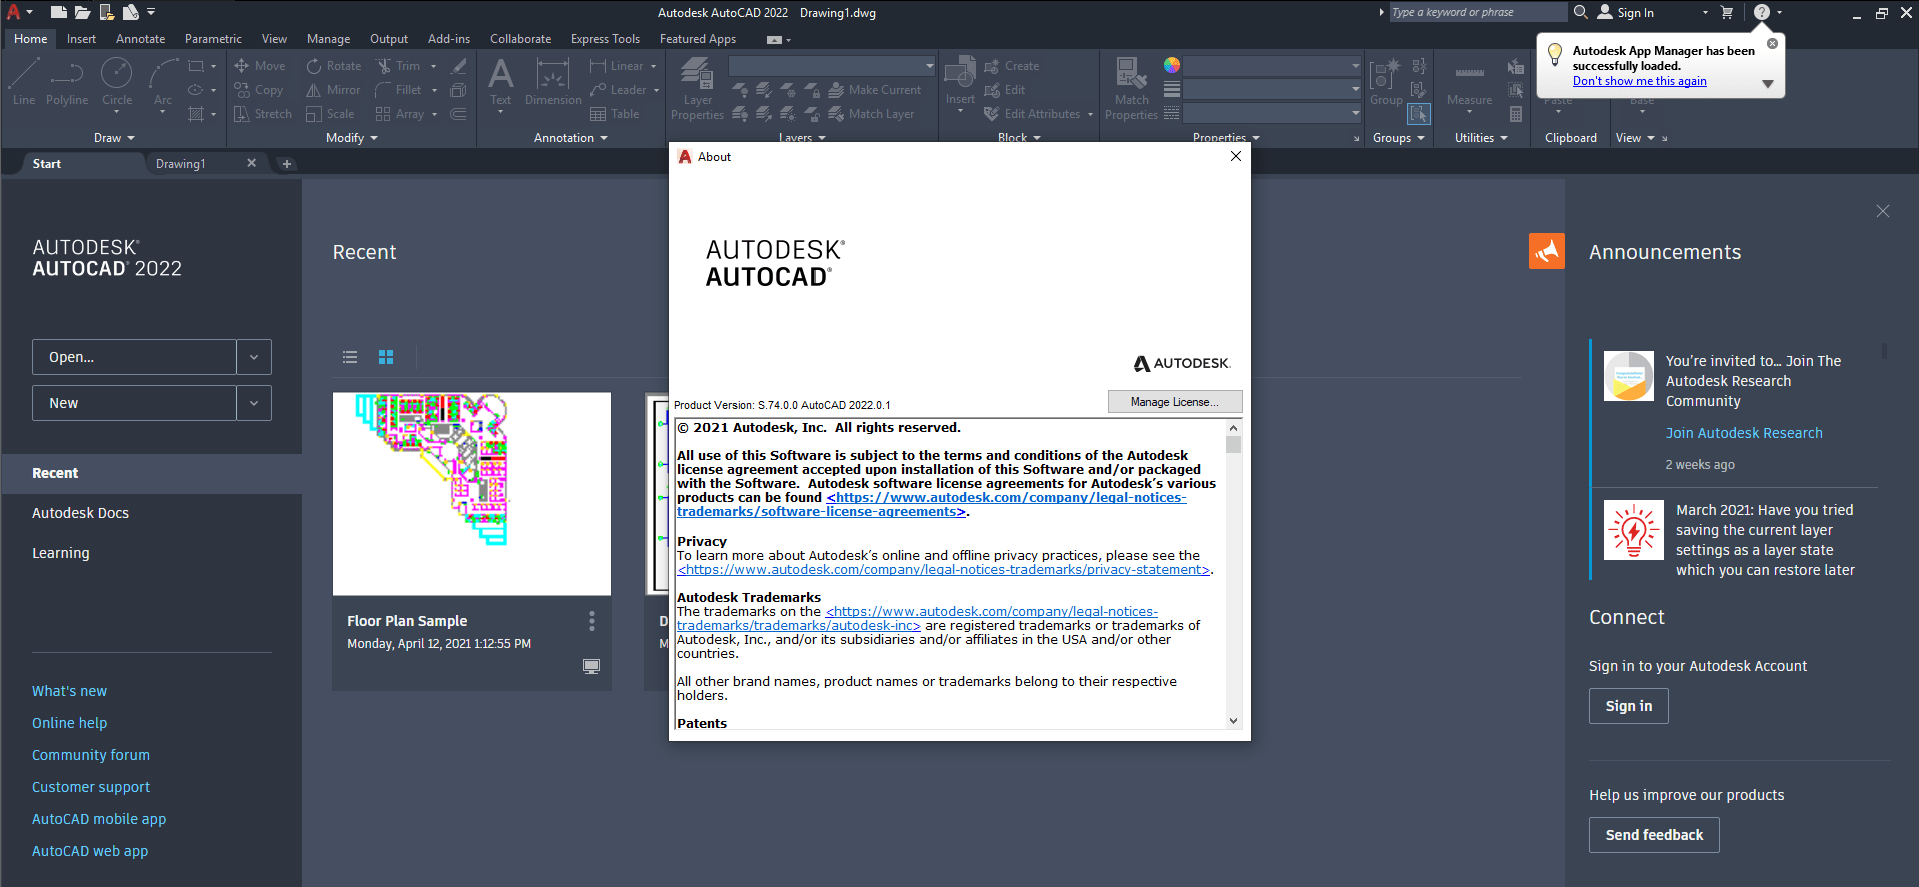Click the Stretch tool
1919x887 pixels.
coord(263,114)
